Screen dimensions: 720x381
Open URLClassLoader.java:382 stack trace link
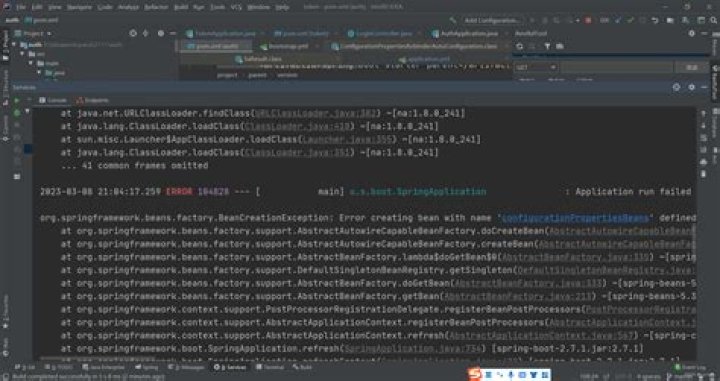[316, 113]
